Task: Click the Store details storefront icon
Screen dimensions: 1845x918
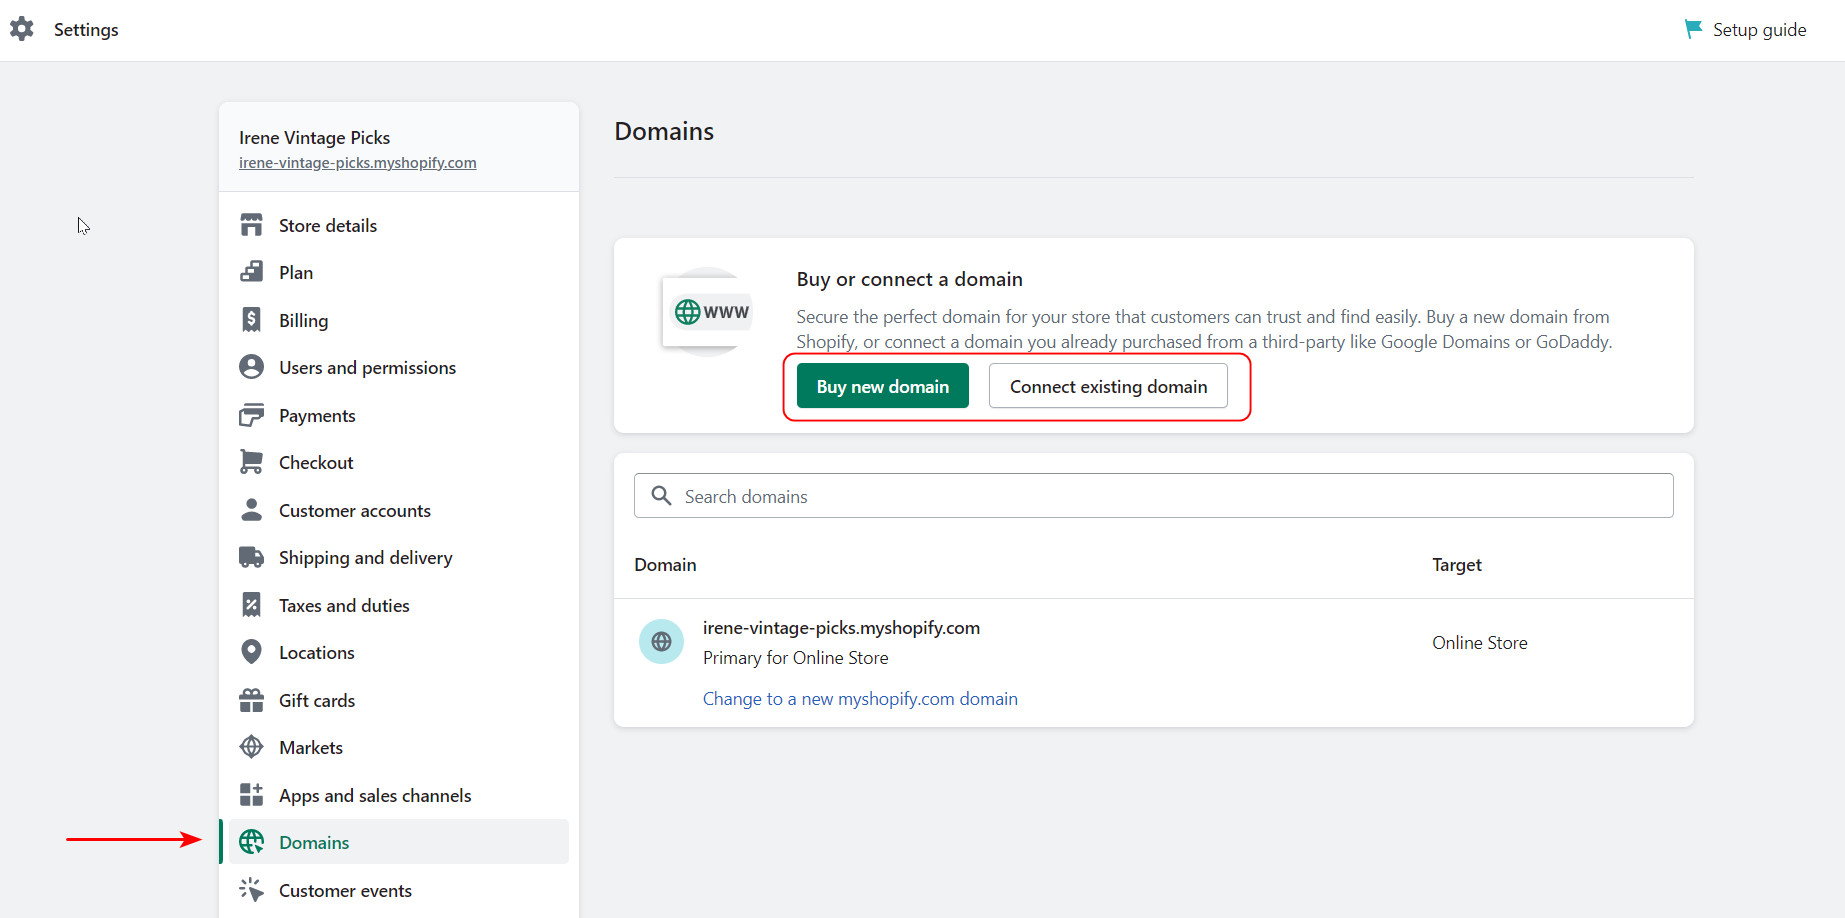Action: (251, 225)
